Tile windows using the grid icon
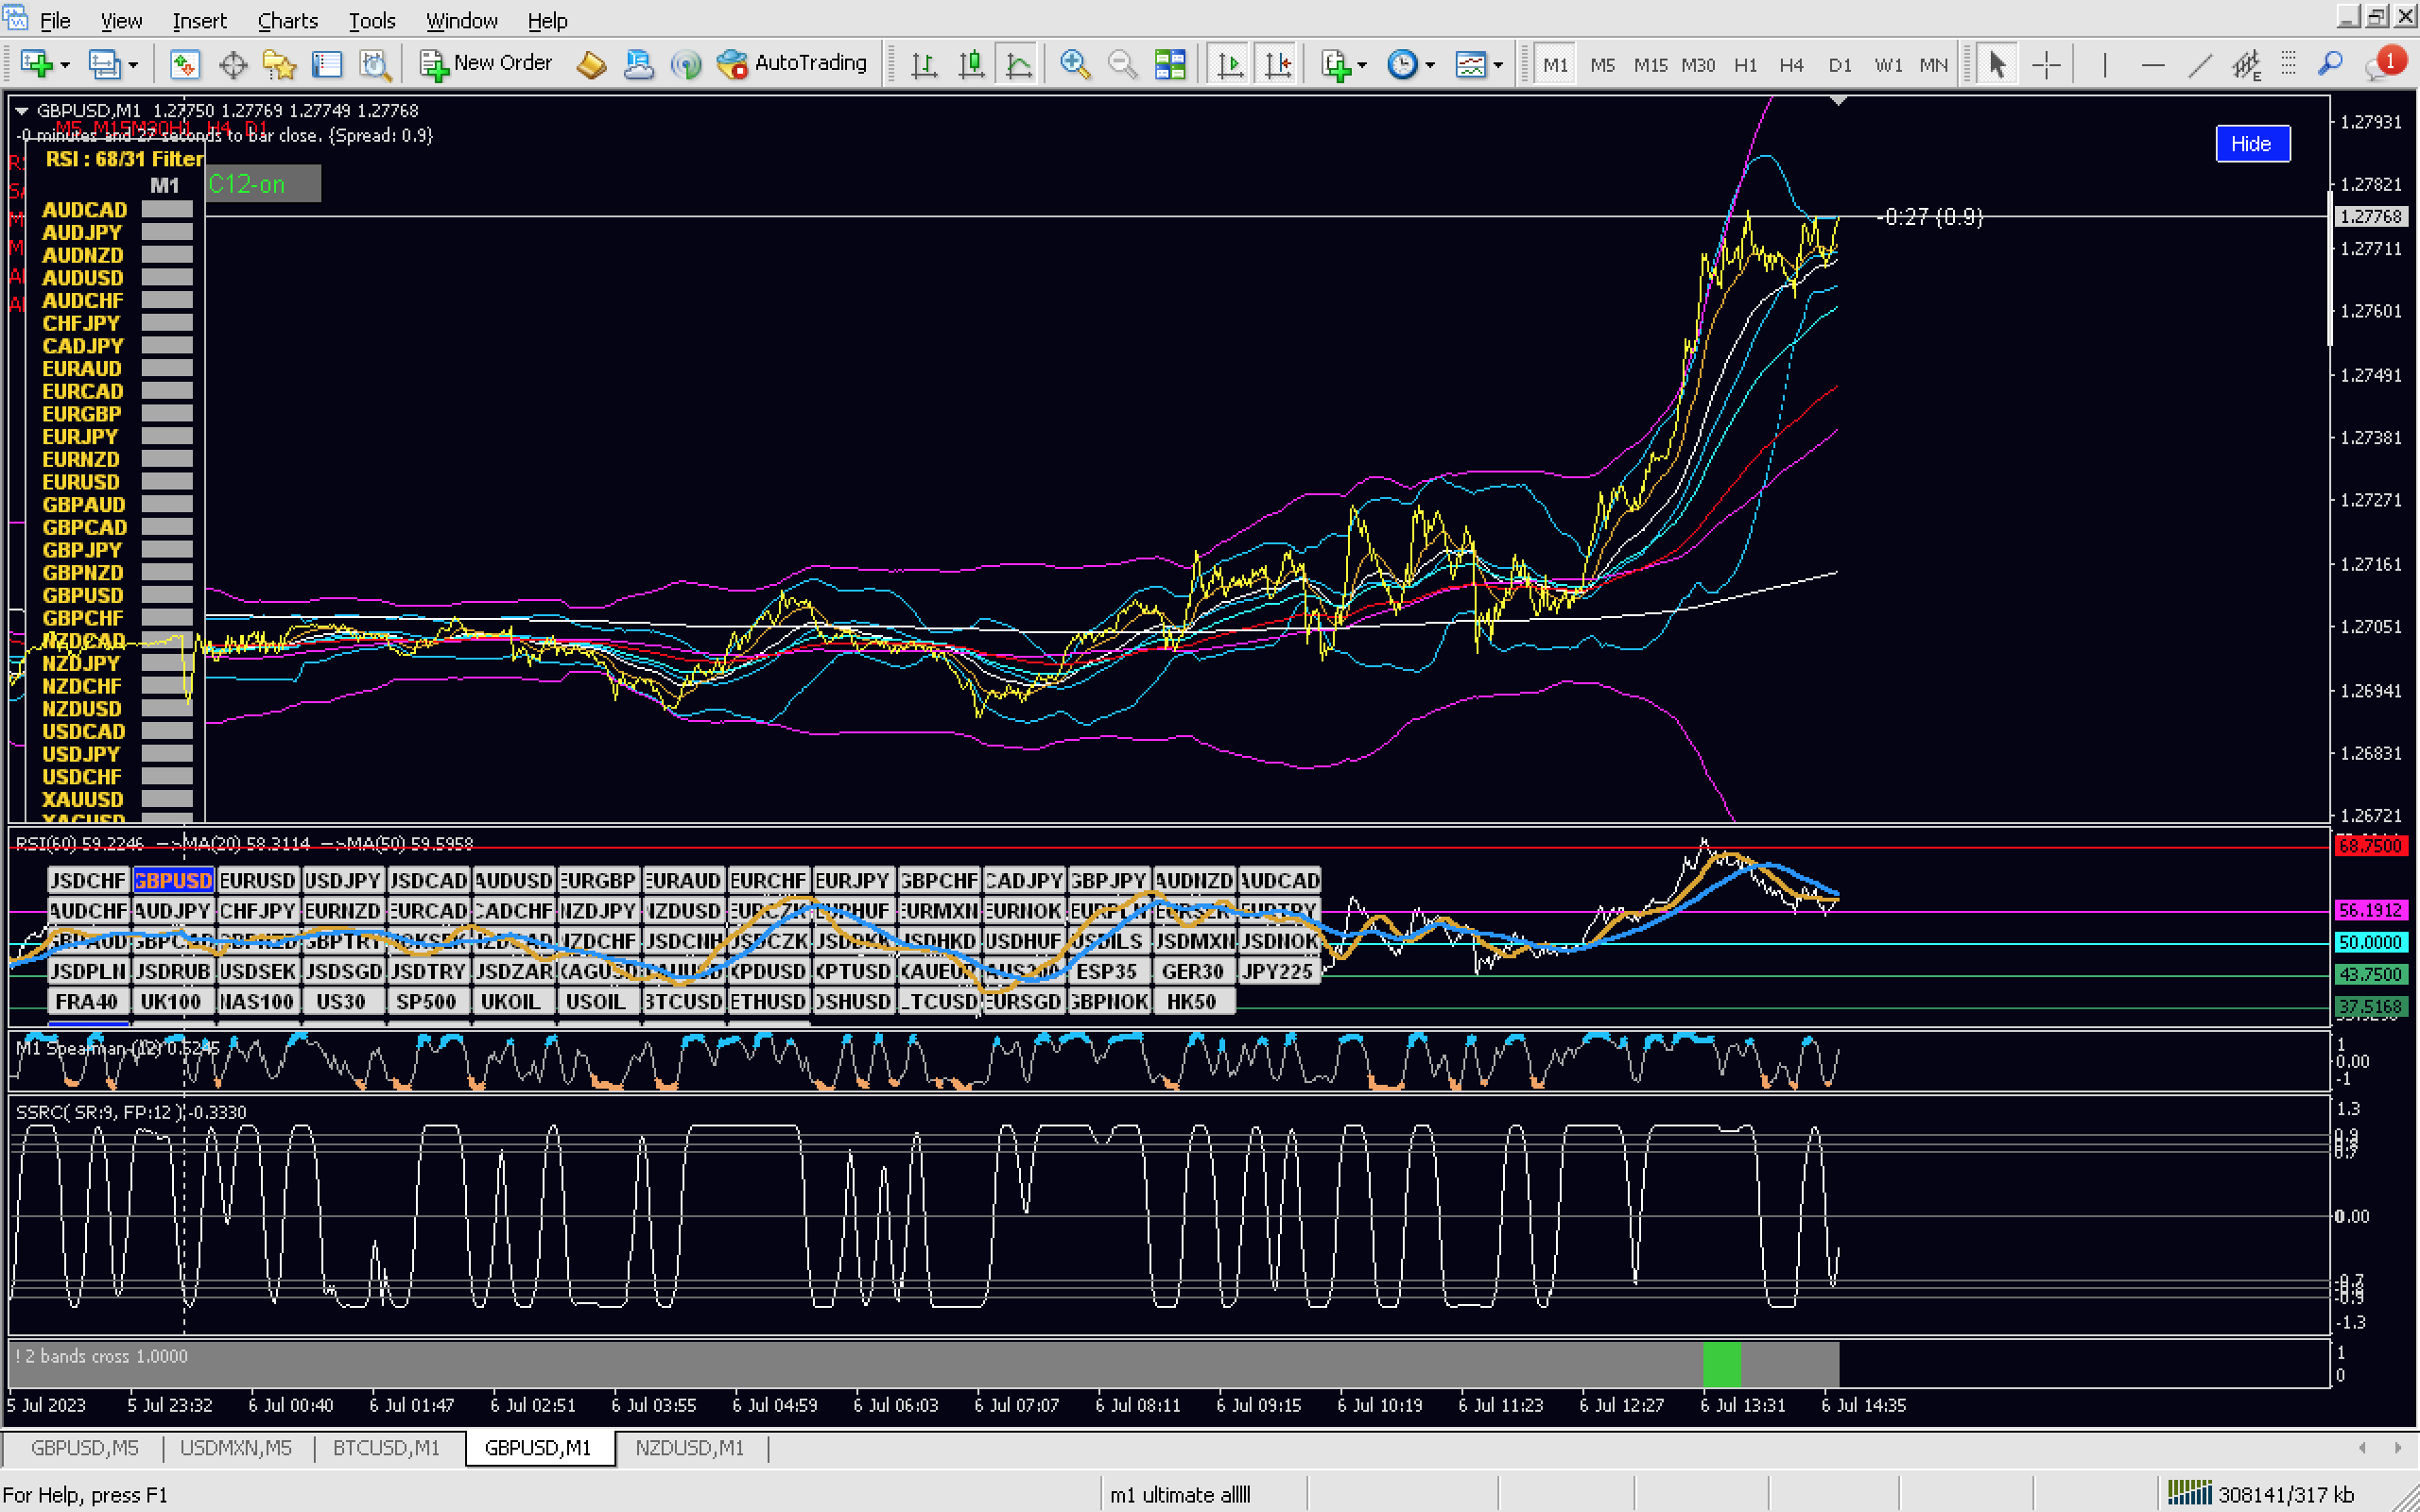This screenshot has width=2420, height=1512. click(x=1169, y=65)
